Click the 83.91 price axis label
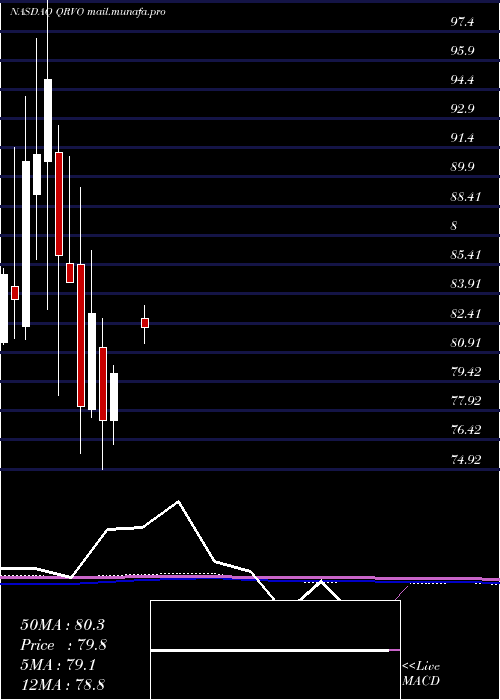This screenshot has width=500, height=700. [x=465, y=284]
